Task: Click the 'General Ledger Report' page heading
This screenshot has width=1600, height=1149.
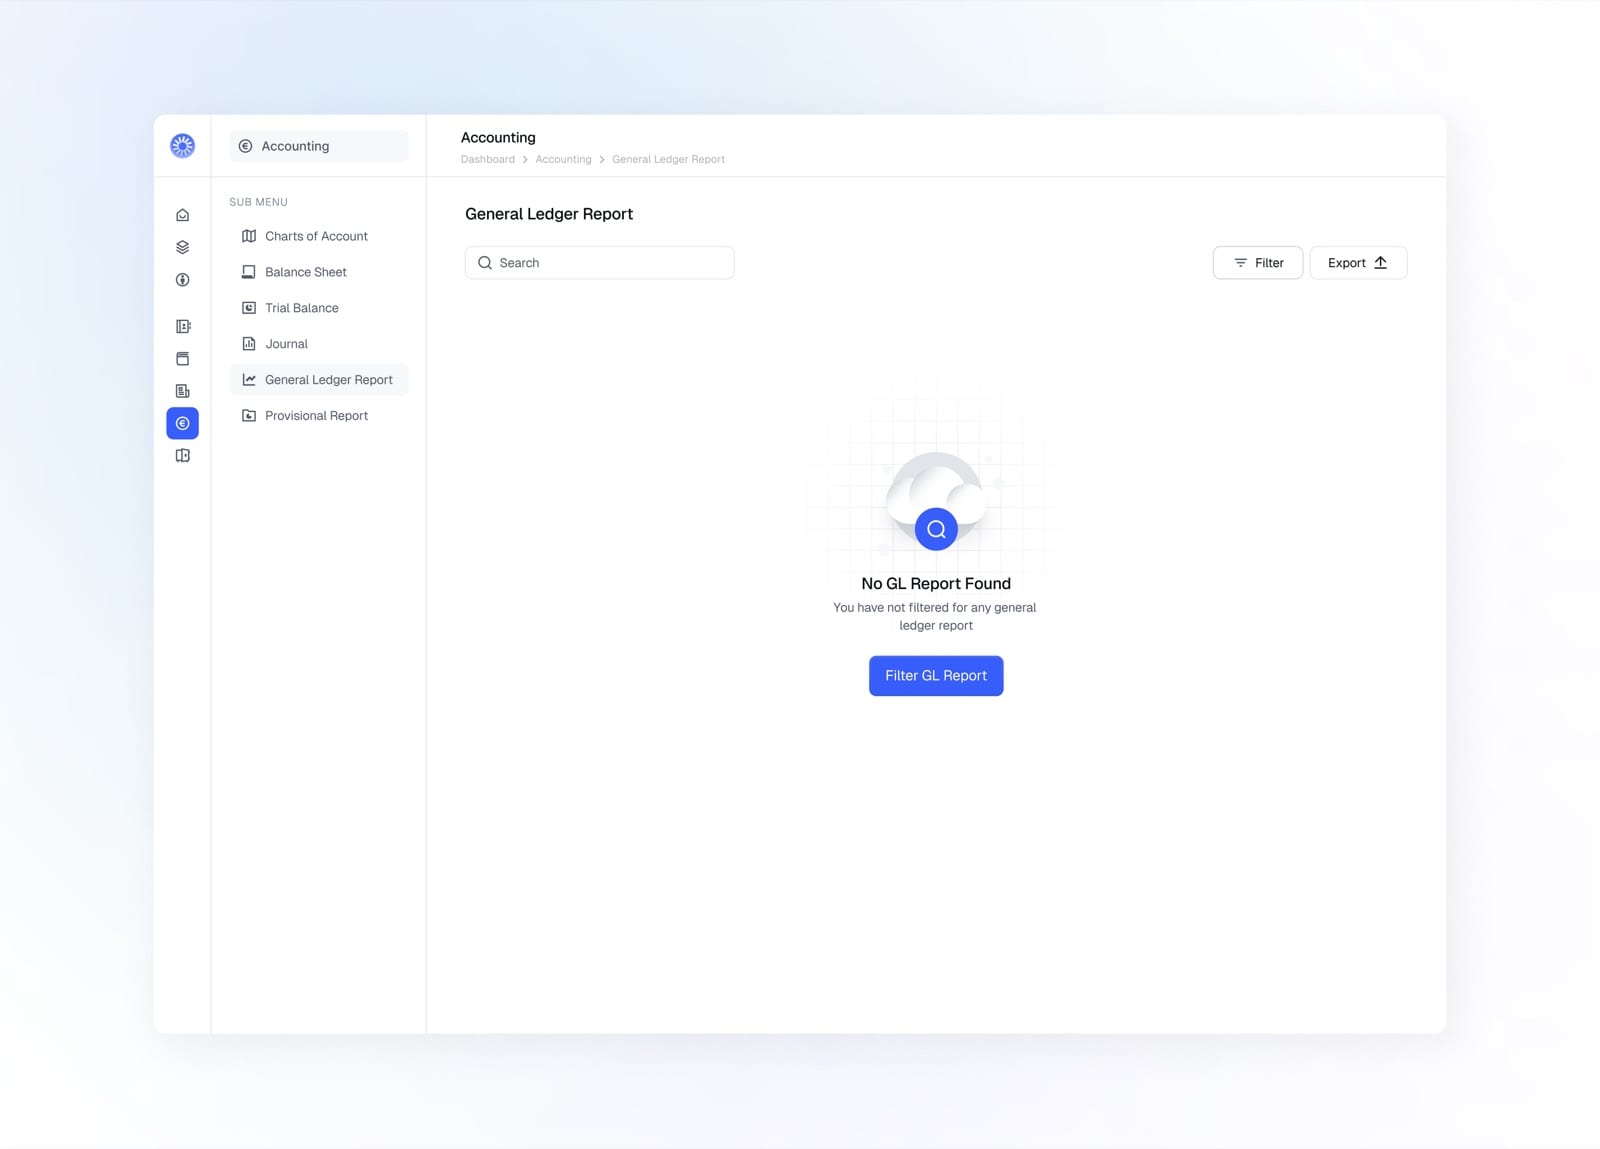Action: click(549, 214)
